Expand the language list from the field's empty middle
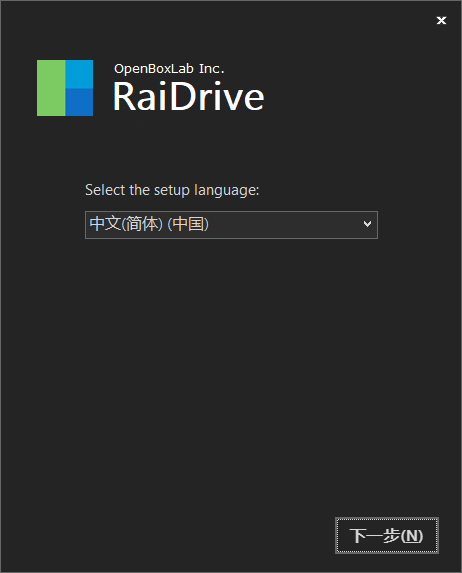This screenshot has width=462, height=573. point(285,225)
